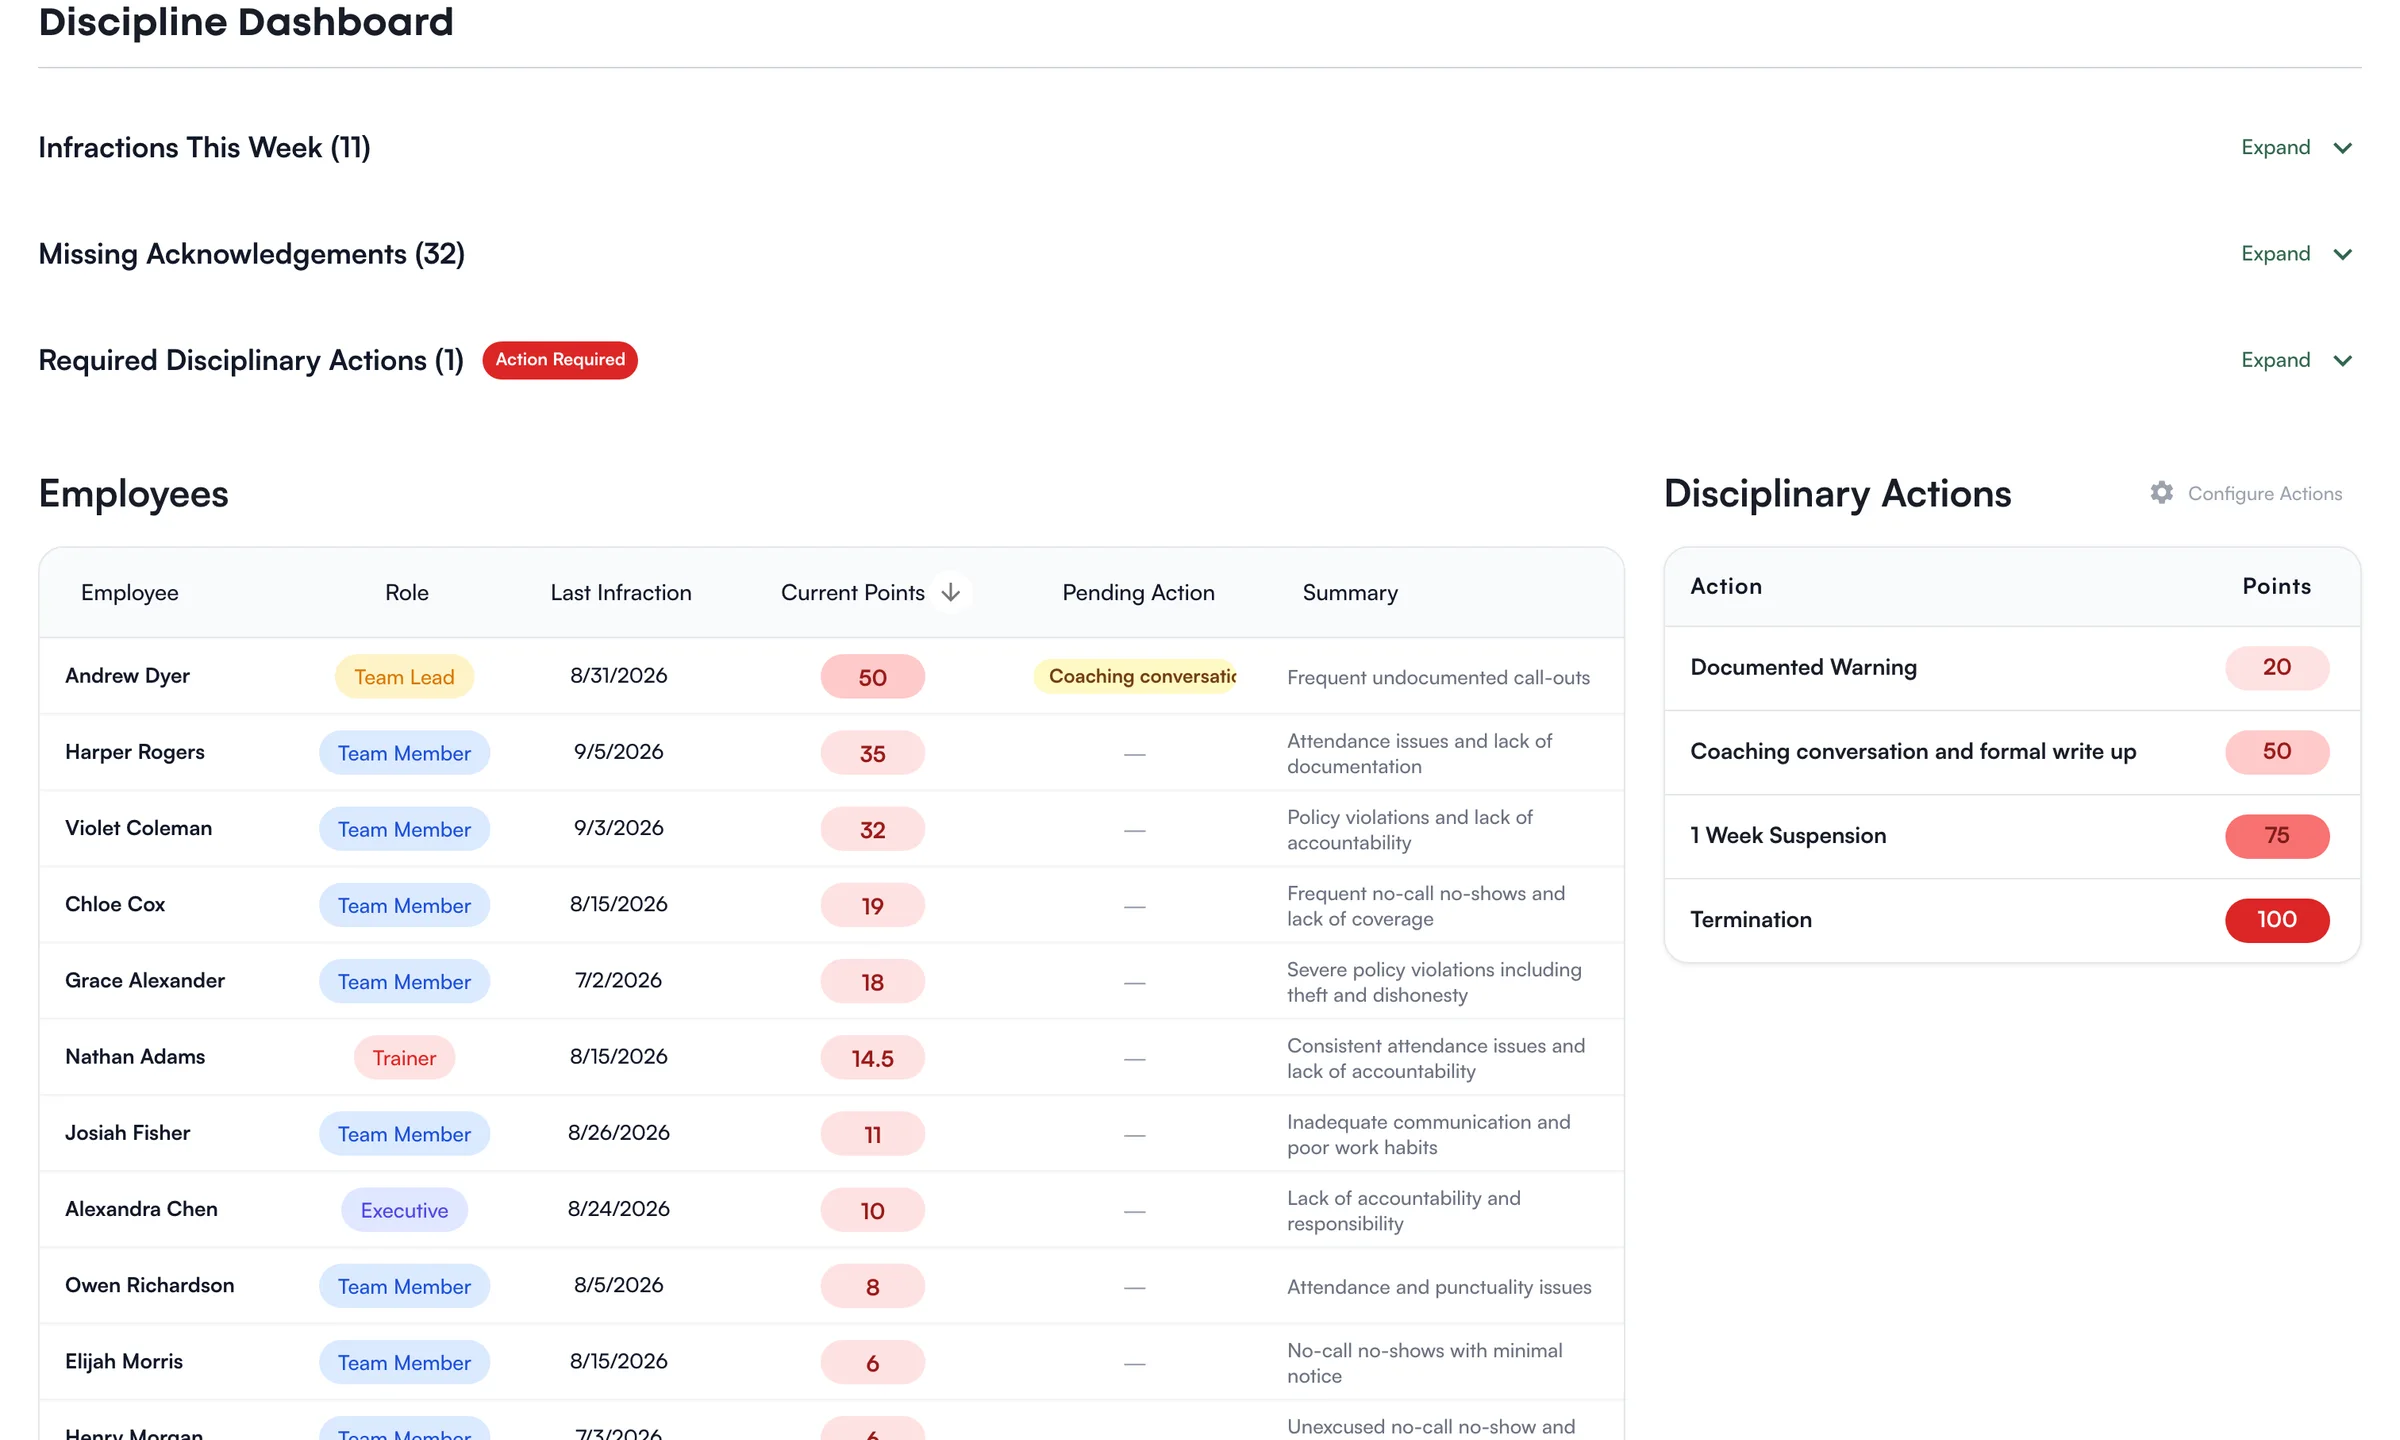Open Violet Coleman employee row
Screen dimensions: 2400x1440
[831, 829]
